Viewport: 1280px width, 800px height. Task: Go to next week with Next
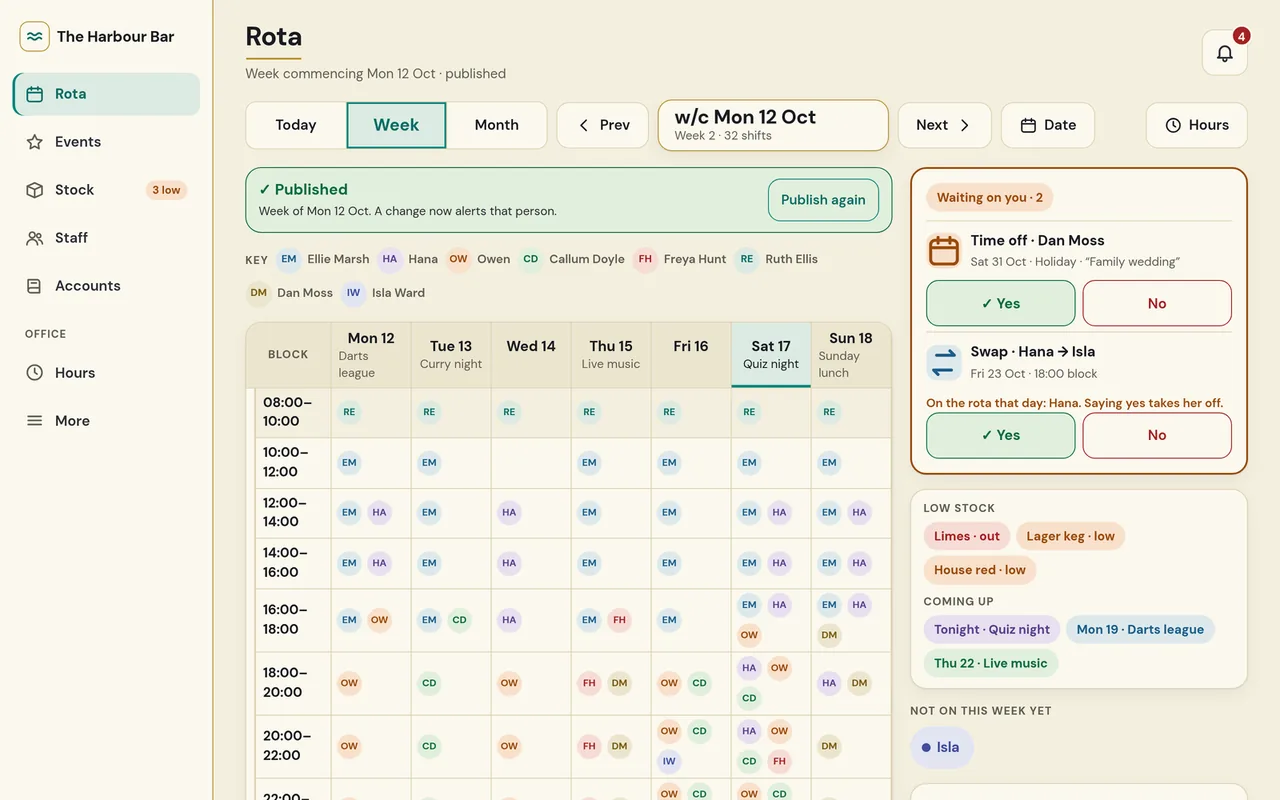click(944, 125)
